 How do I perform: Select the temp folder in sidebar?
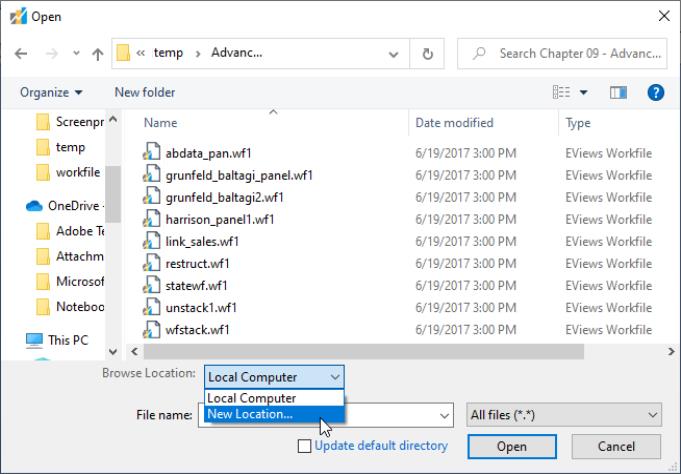point(70,147)
